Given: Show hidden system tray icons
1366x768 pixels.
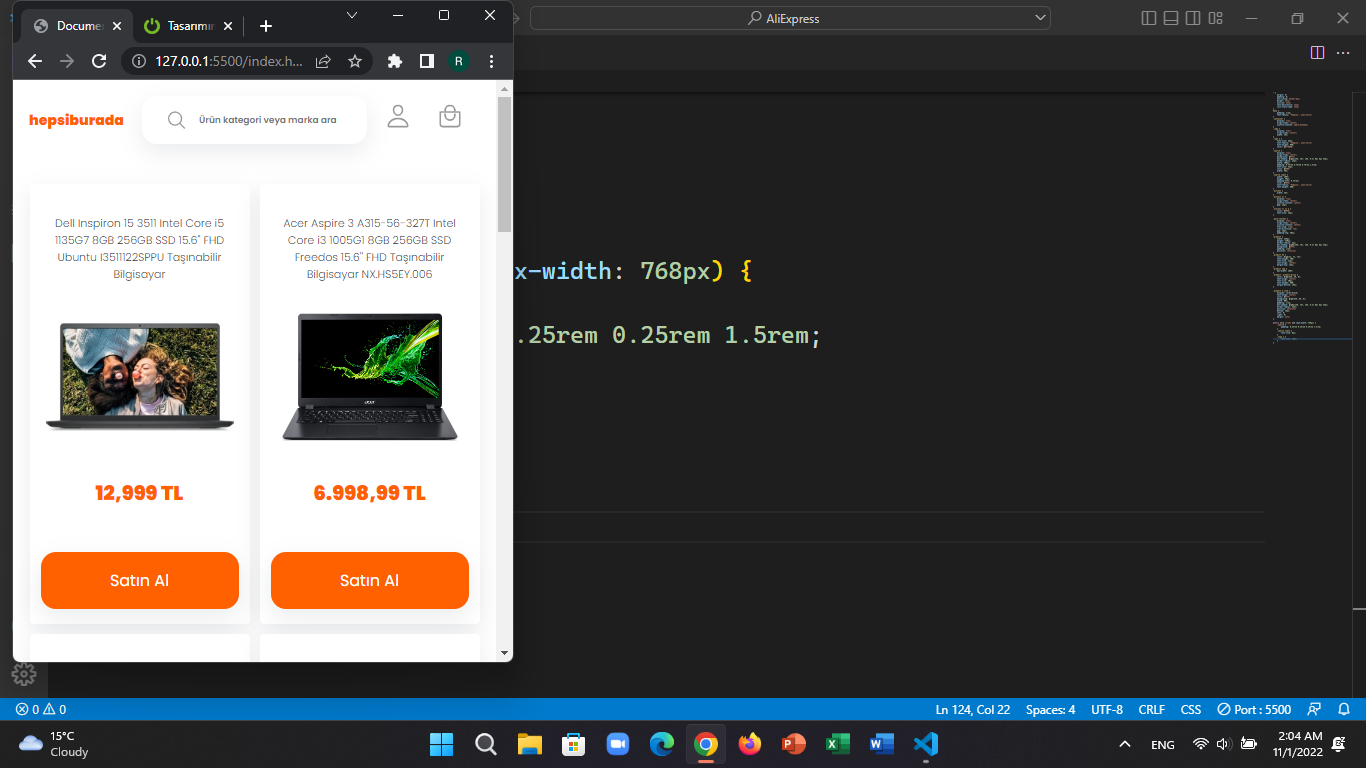Looking at the screenshot, I should (x=1125, y=744).
